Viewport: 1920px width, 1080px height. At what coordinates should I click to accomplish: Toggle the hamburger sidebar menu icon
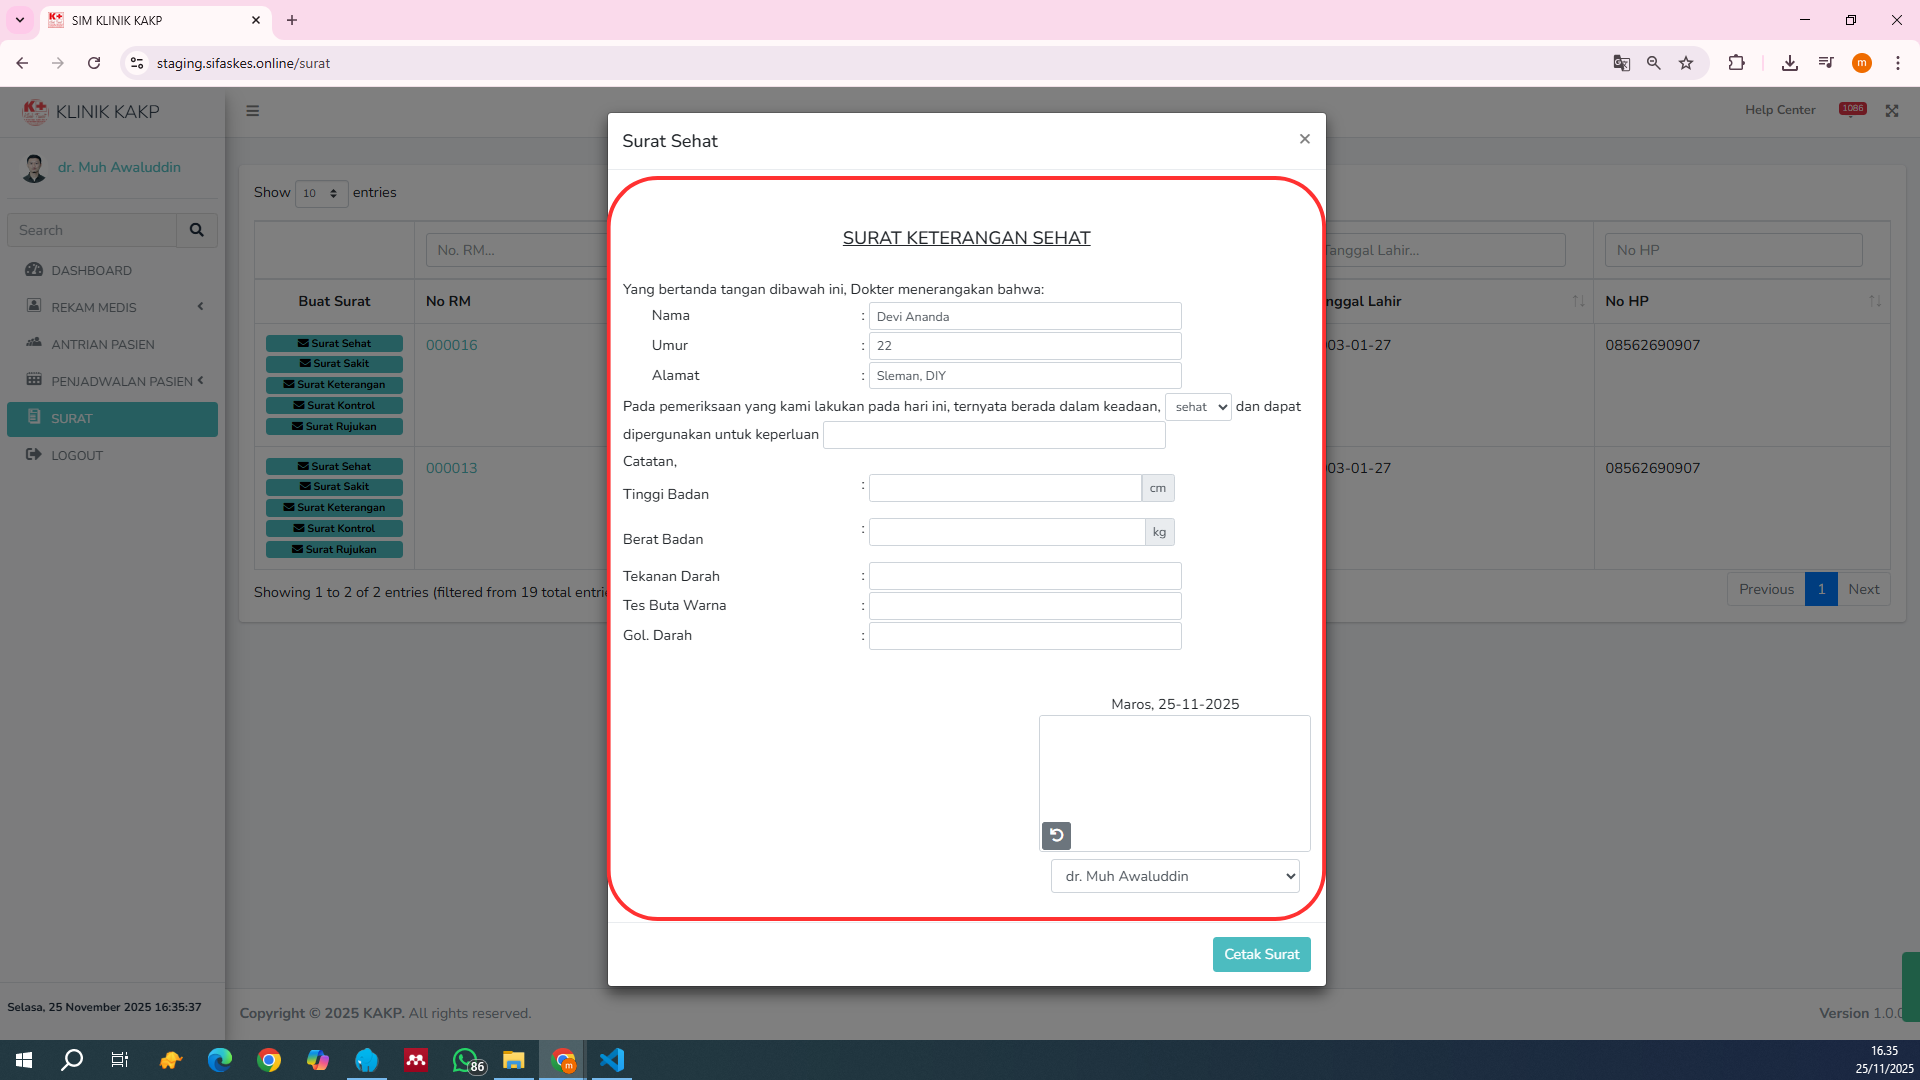(x=253, y=111)
